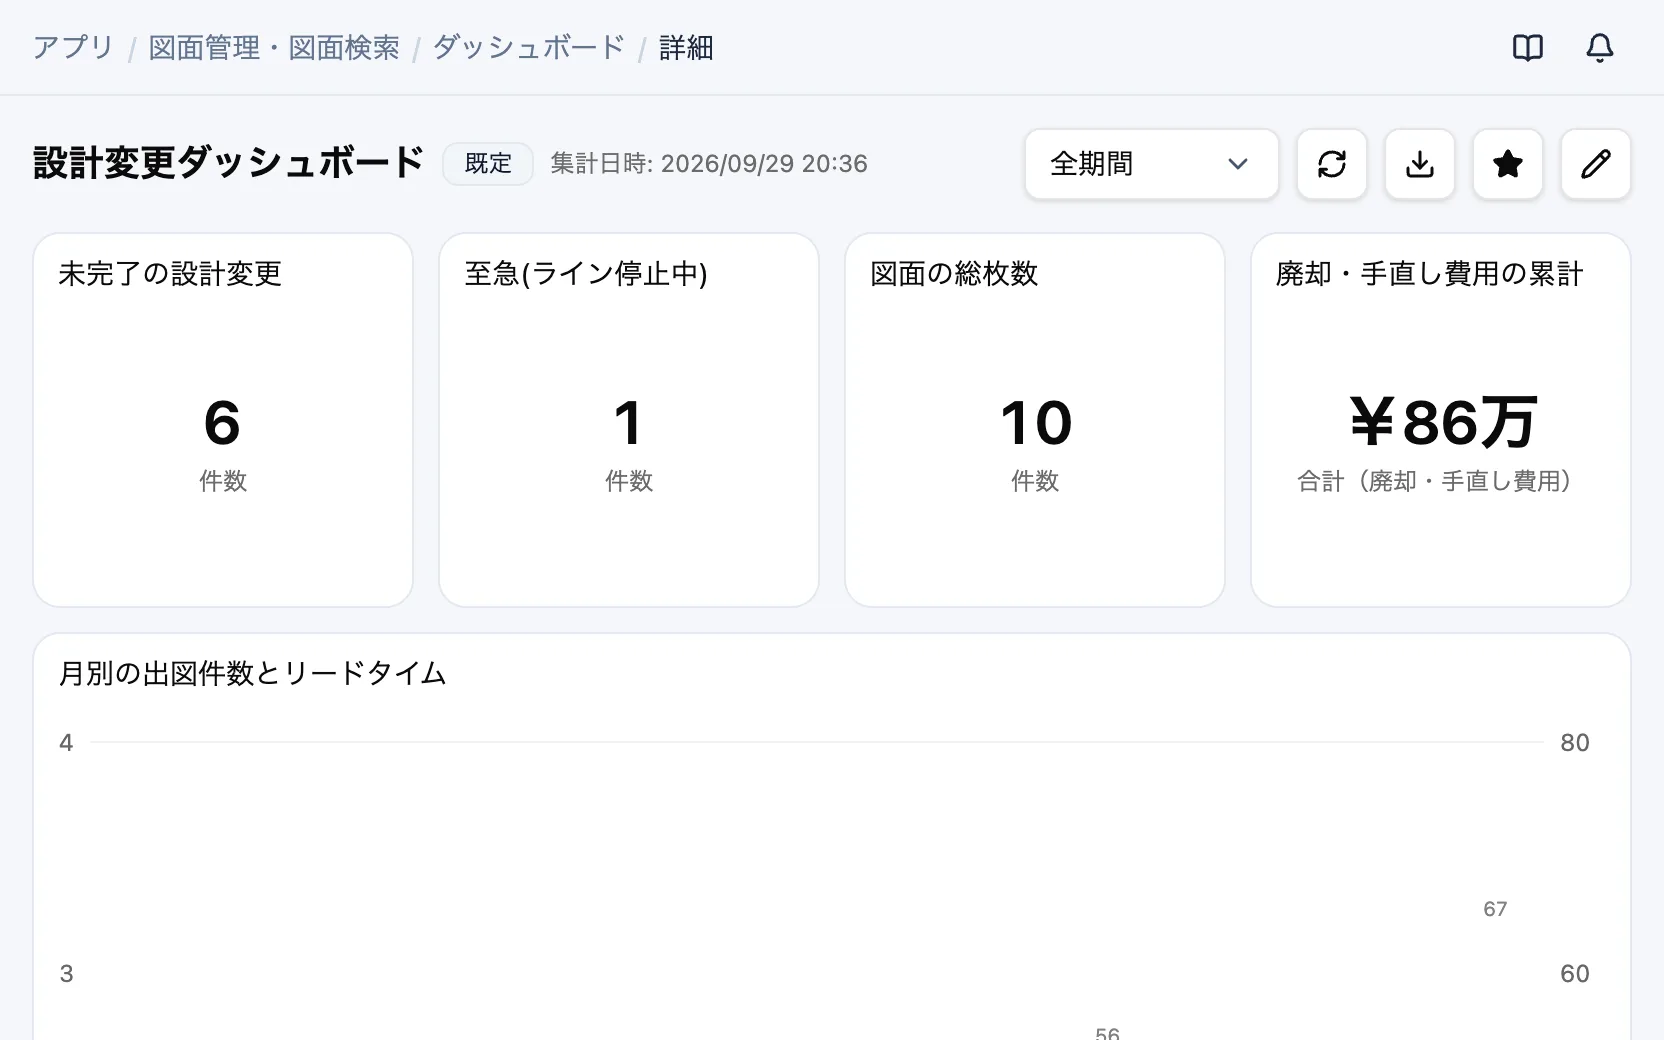Click 月別の出図件数とリードタイム chart title
The width and height of the screenshot is (1664, 1040).
coord(253,673)
